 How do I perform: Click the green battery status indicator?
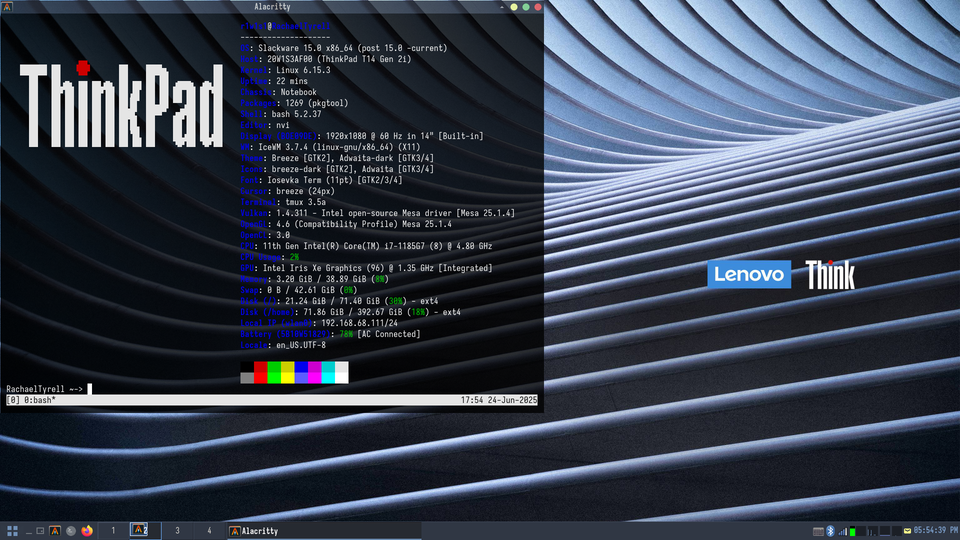point(852,531)
